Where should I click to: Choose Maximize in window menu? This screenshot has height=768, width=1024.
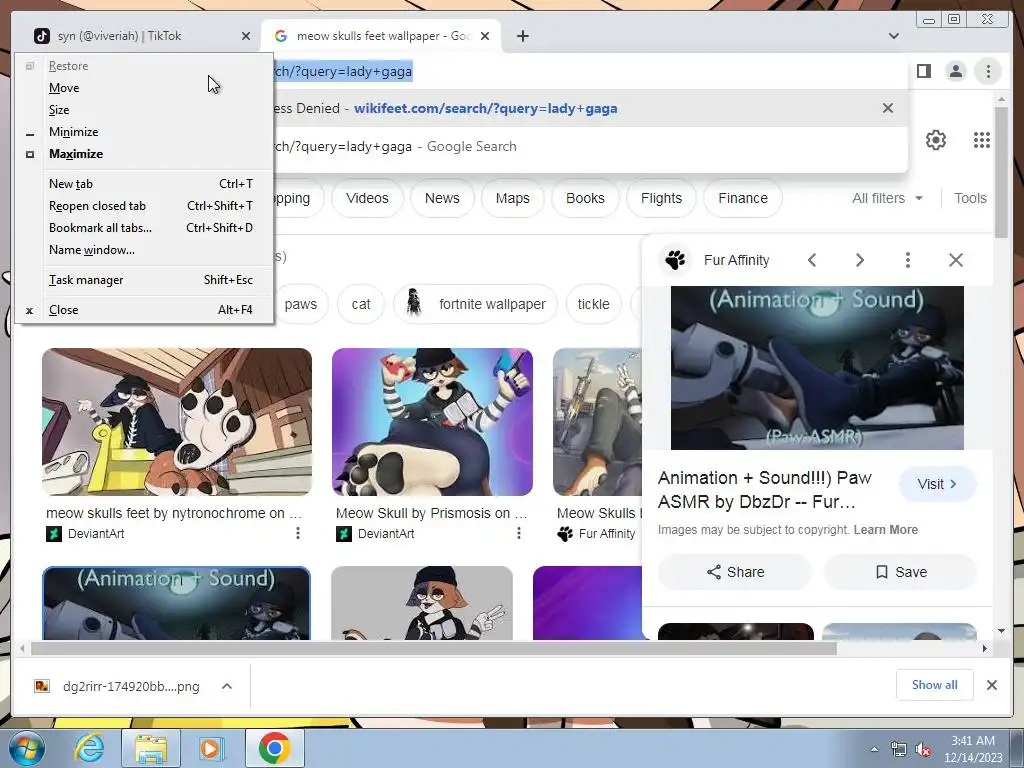point(144,154)
